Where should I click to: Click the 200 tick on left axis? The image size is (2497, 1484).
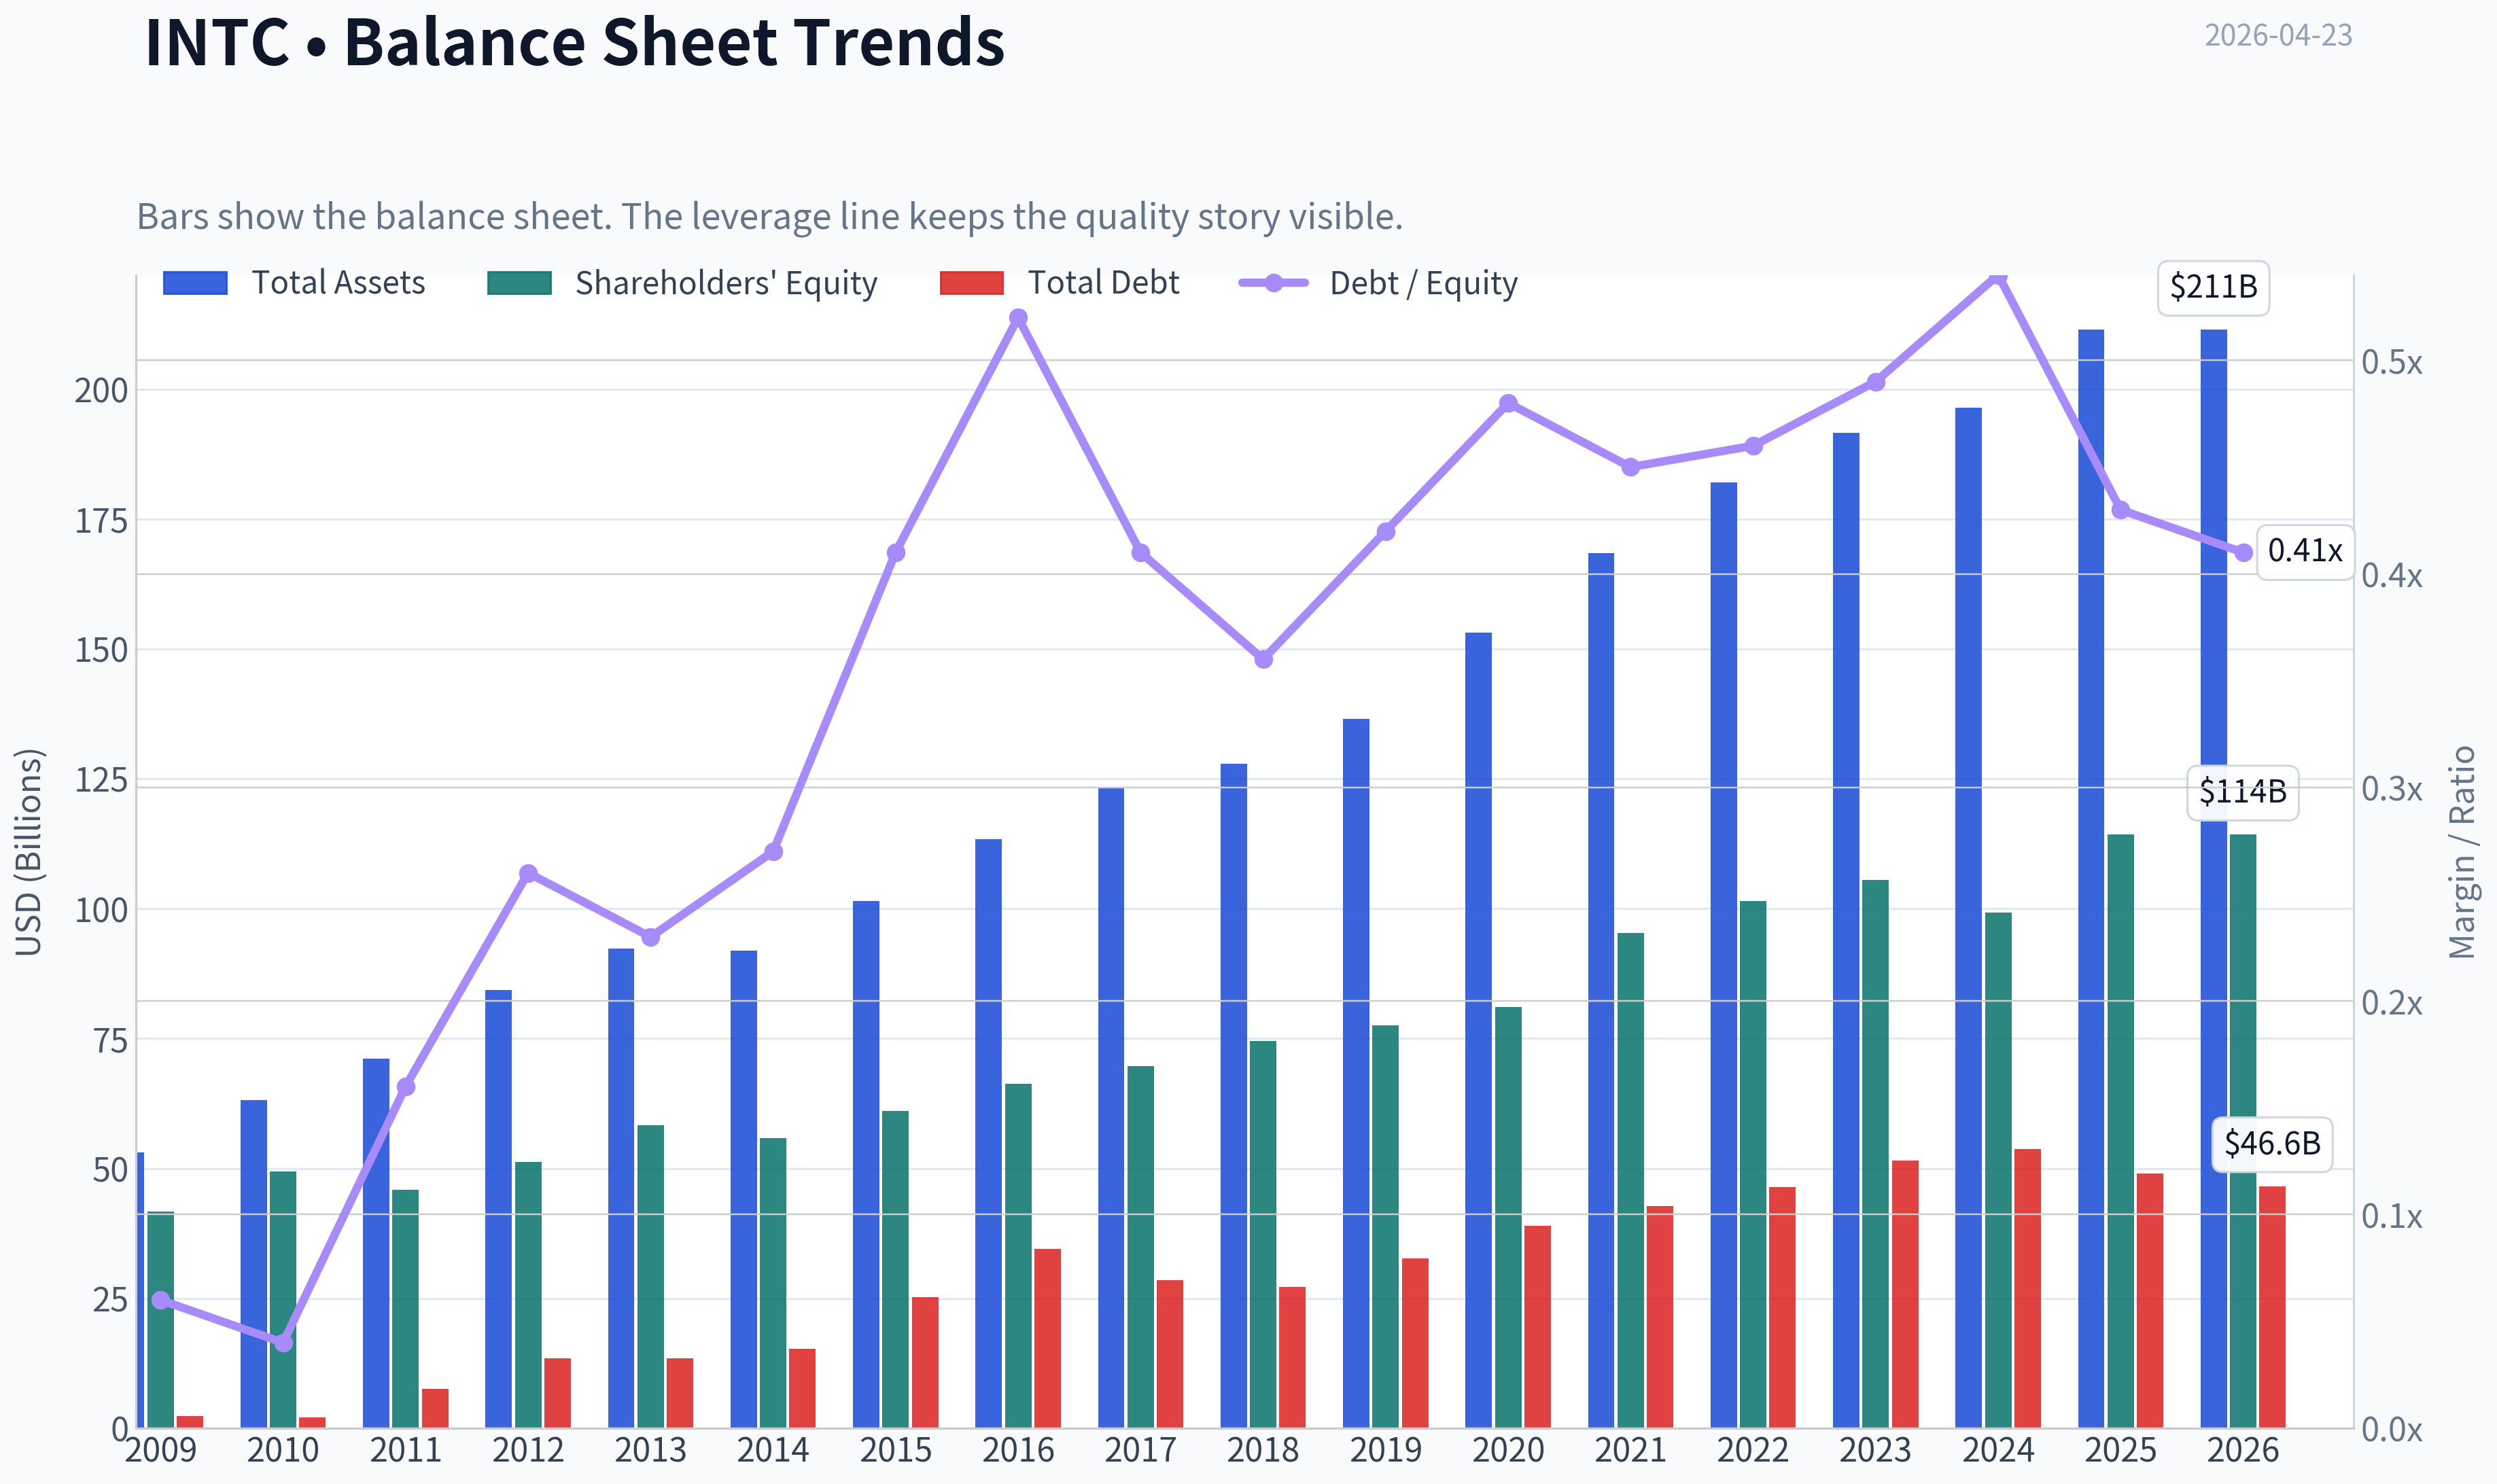tap(101, 390)
